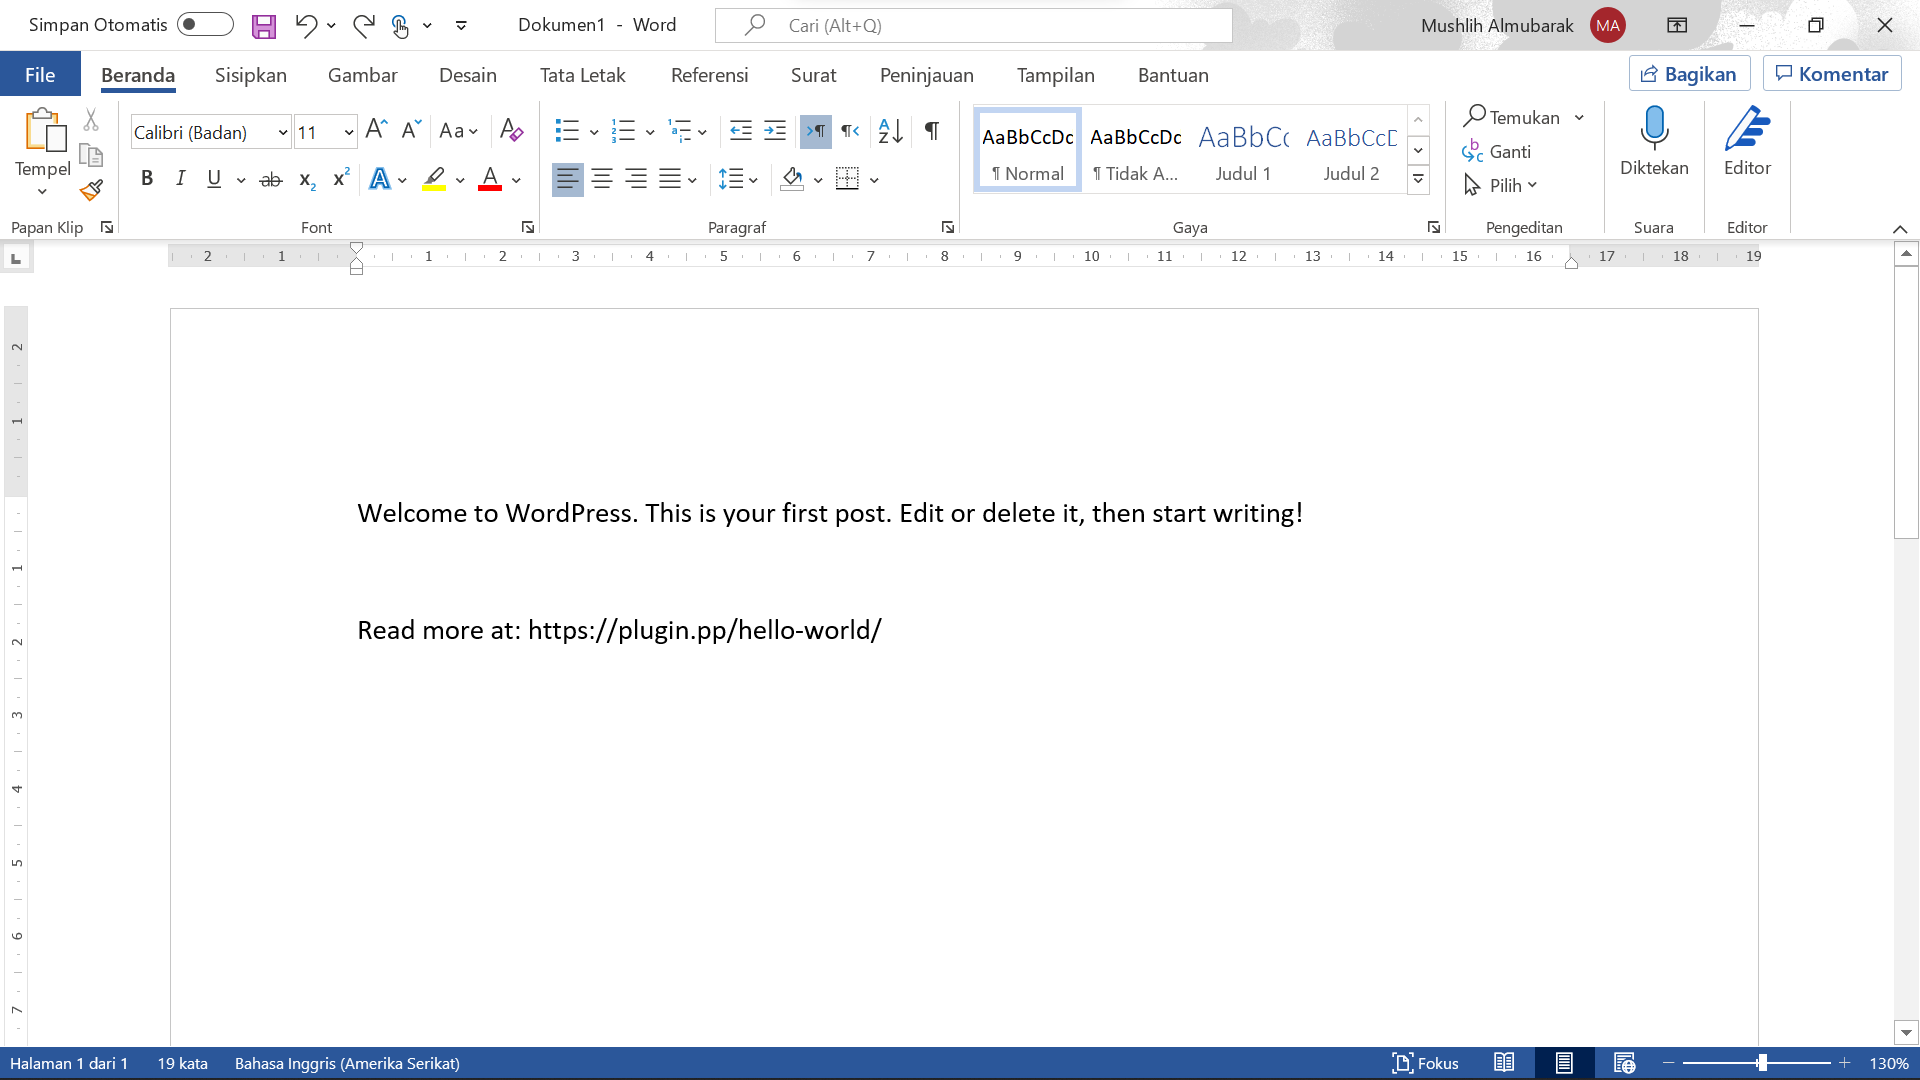Start Diktekan microphone dictation

pos(1654,142)
